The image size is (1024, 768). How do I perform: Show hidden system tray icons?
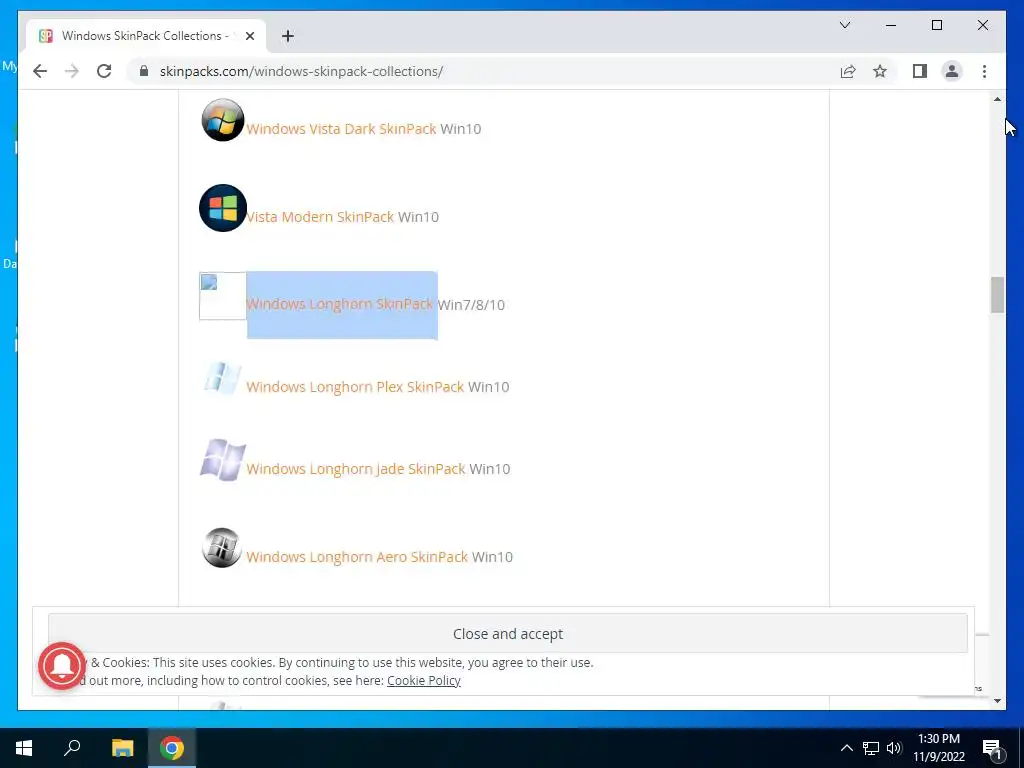point(846,748)
